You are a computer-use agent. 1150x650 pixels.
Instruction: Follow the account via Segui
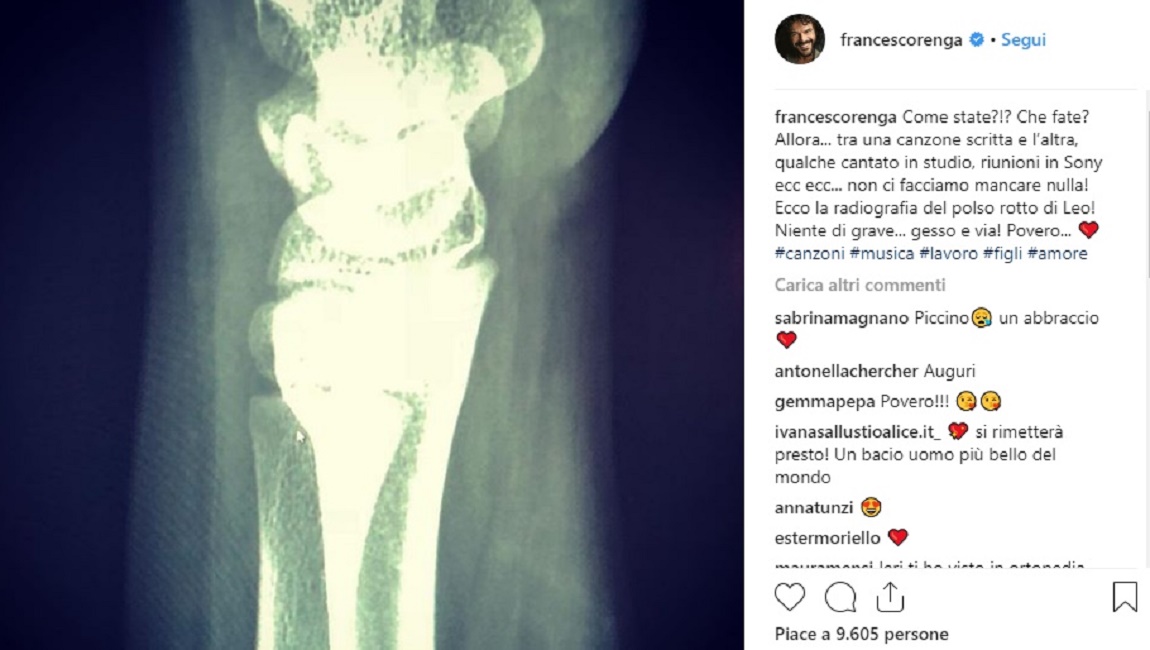click(x=1023, y=40)
